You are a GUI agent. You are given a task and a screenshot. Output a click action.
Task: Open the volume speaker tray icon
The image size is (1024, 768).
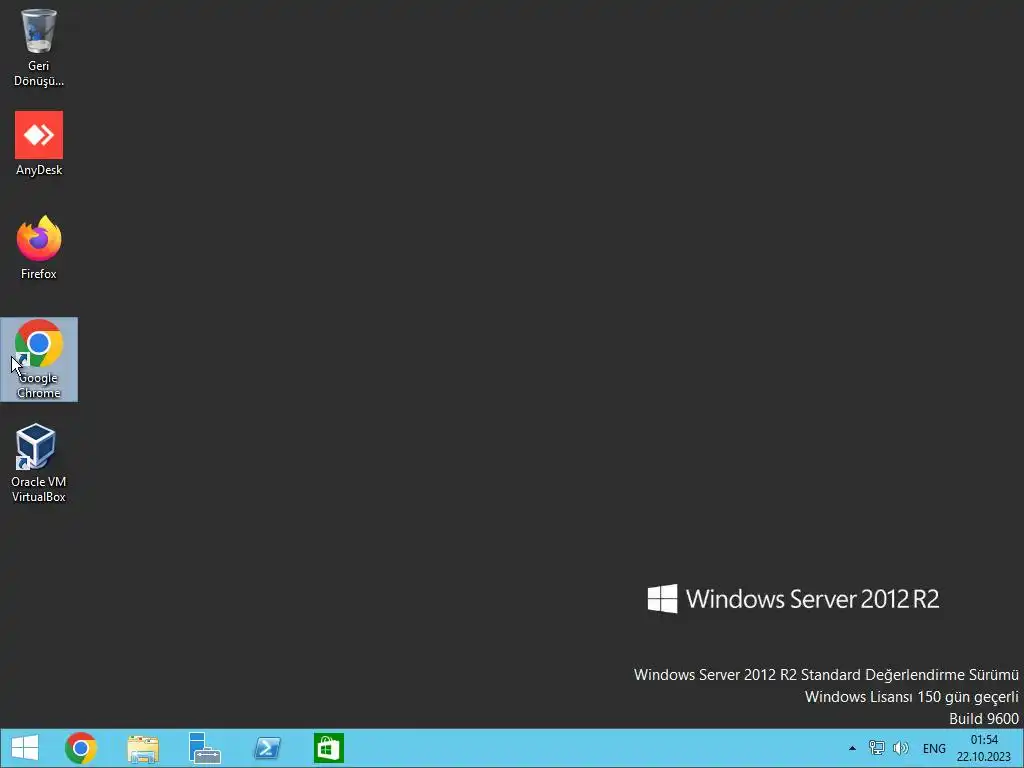coord(901,748)
